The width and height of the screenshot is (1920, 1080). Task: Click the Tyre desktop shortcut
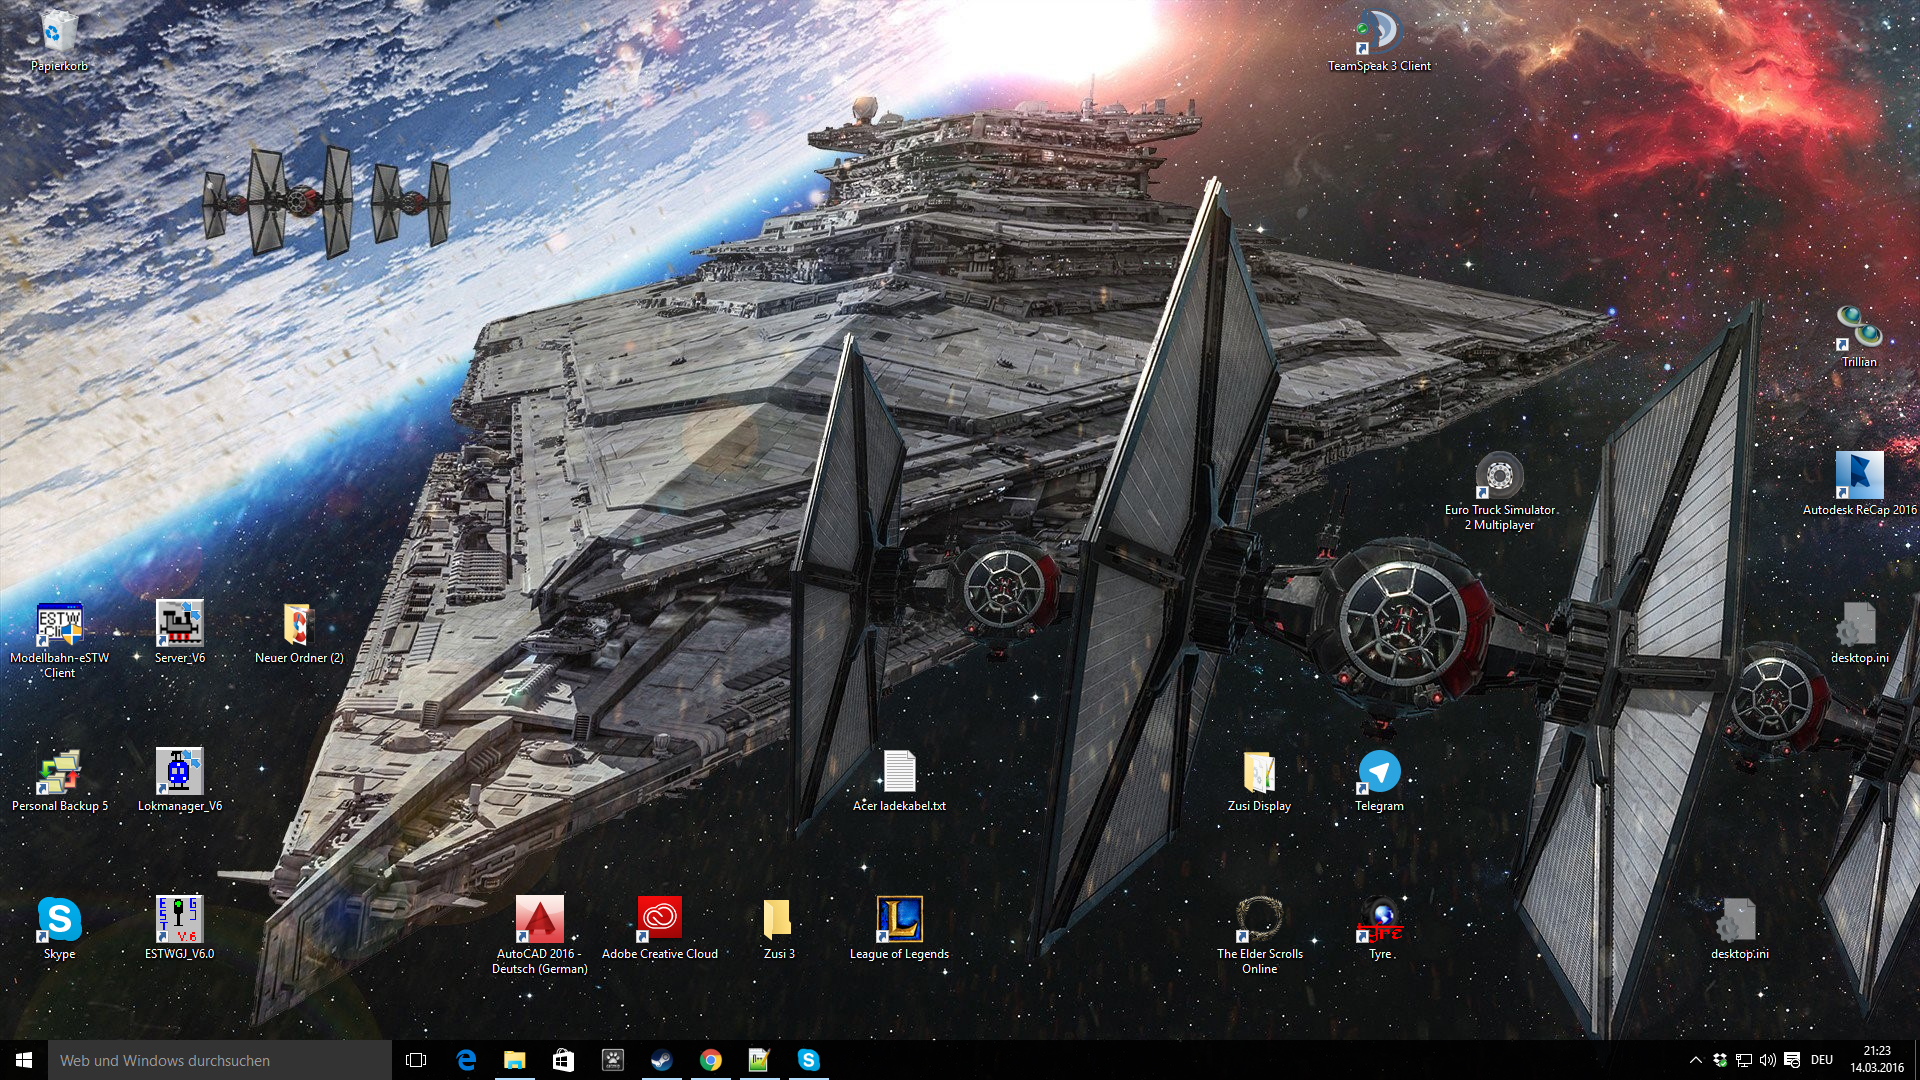click(1381, 929)
